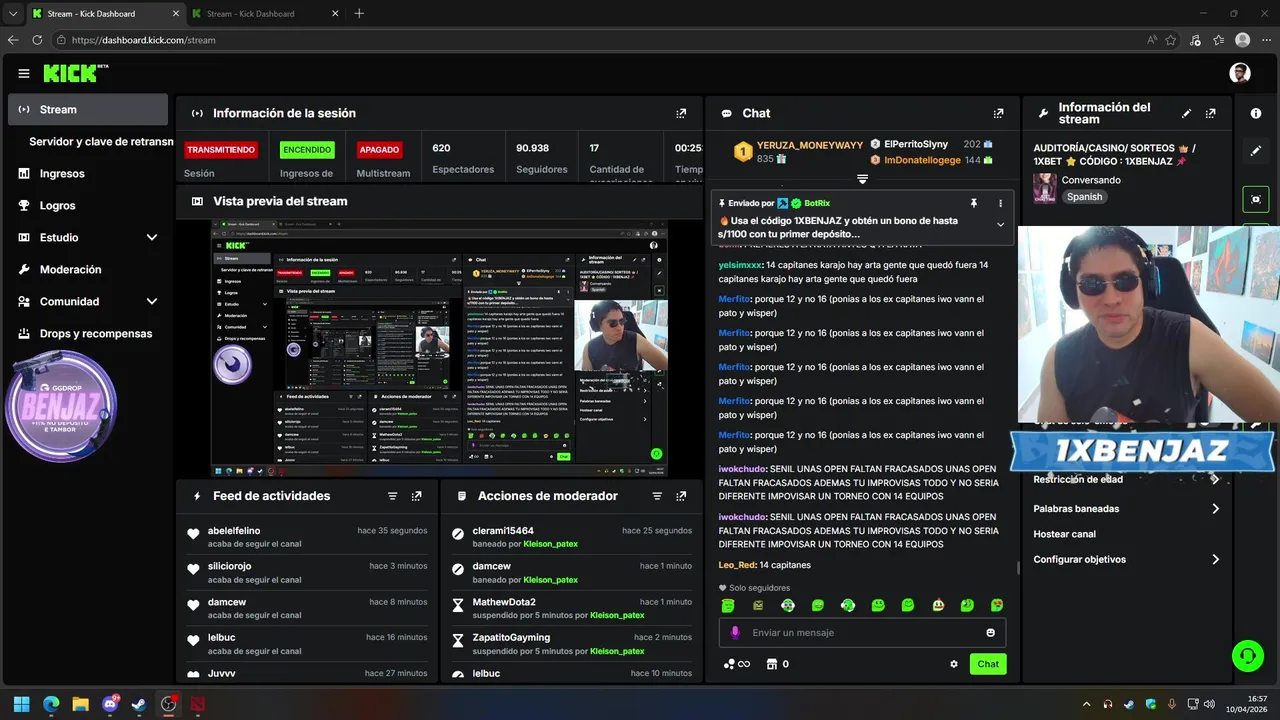Filter the Acciones de moderador list
Screen dimensions: 1280x720
(x=657, y=496)
